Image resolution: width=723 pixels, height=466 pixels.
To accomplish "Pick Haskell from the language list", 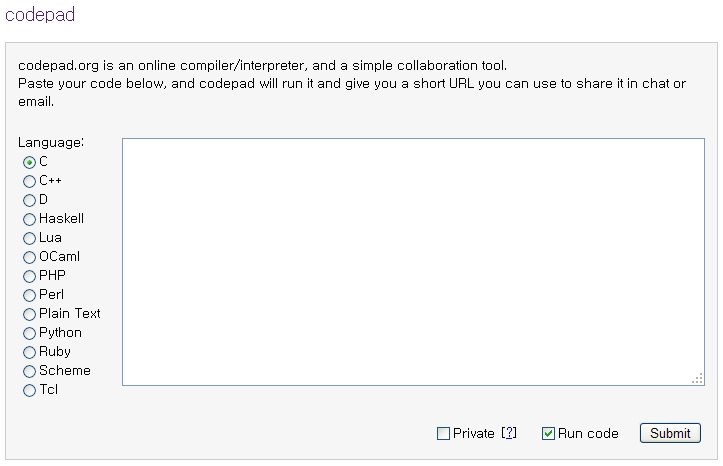I will (x=29, y=219).
